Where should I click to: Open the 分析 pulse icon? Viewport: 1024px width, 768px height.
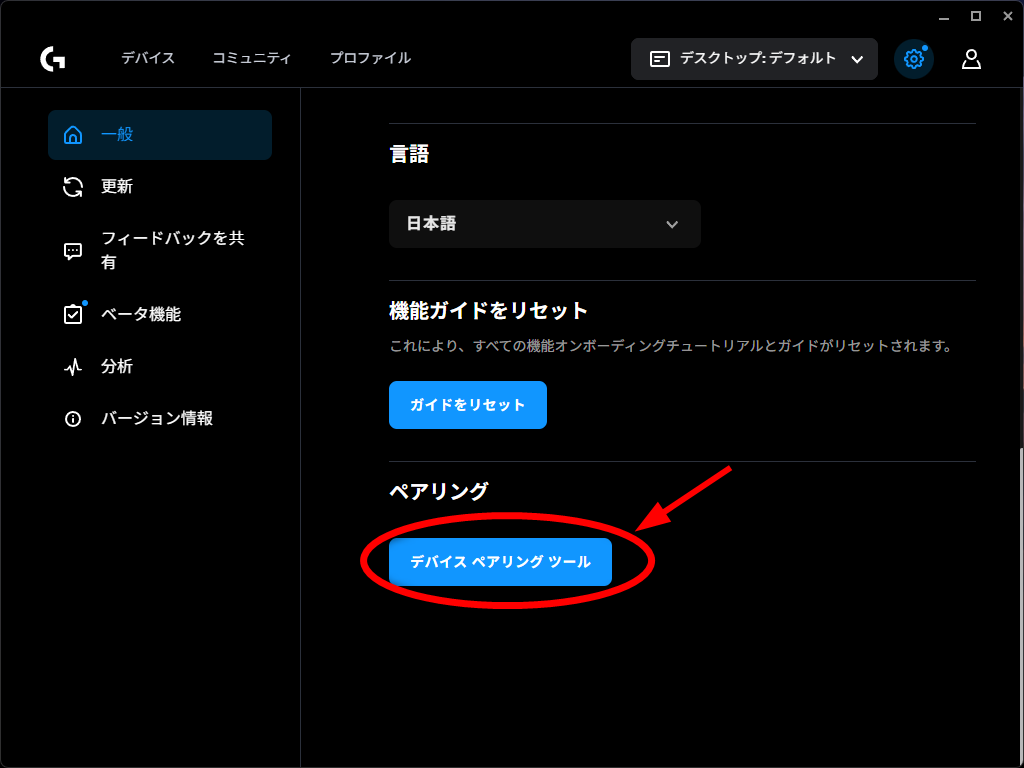click(x=73, y=367)
